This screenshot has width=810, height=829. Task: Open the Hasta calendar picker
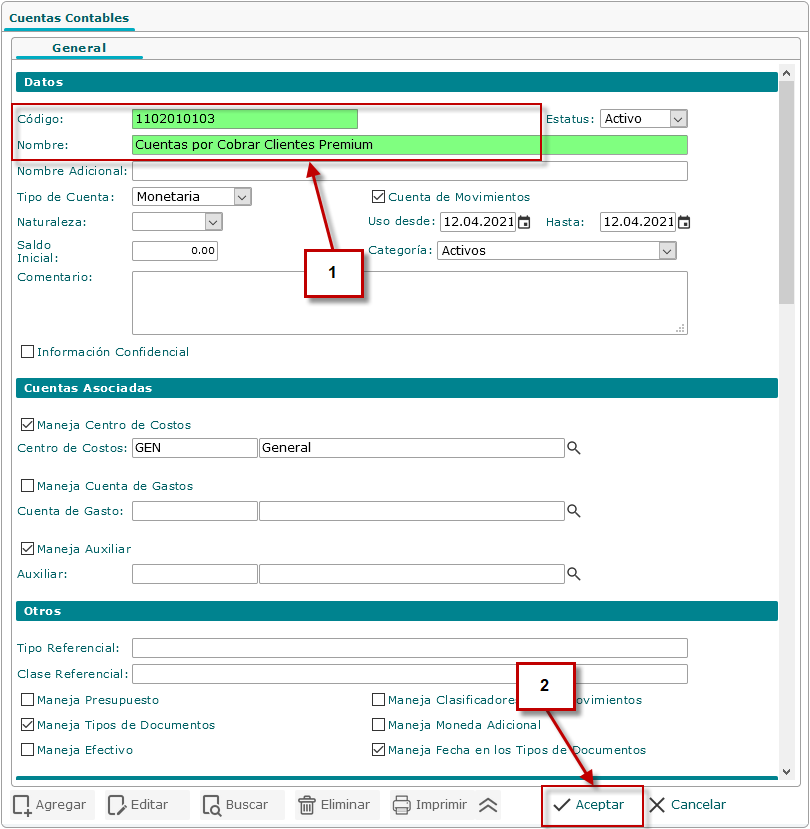tap(684, 222)
